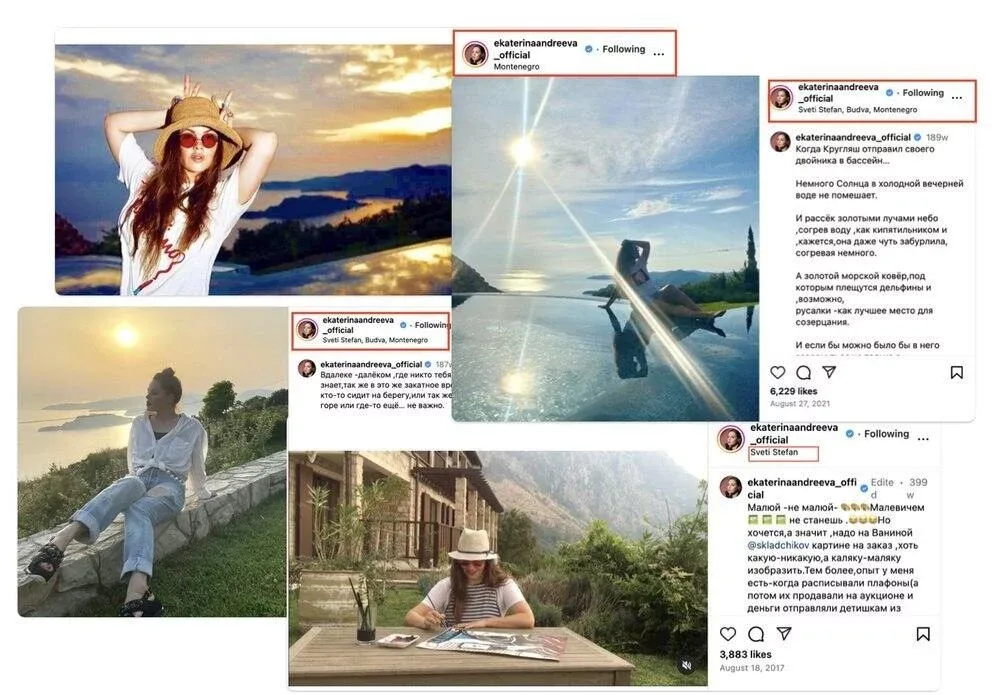Bookmark the August 27, 2021 post
Screen dimensions: 1000x695
957,372
